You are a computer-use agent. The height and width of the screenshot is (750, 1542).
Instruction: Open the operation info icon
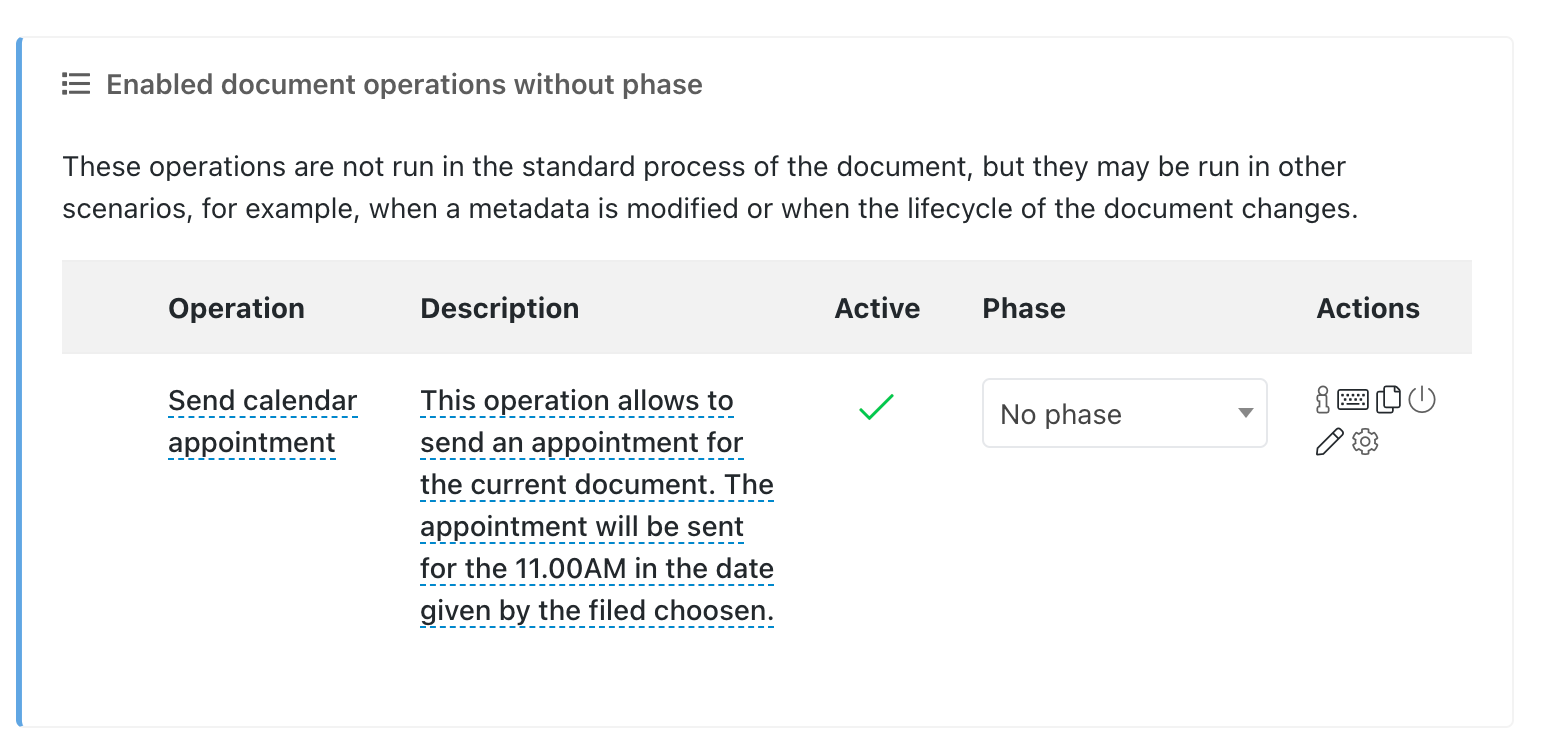(1322, 400)
